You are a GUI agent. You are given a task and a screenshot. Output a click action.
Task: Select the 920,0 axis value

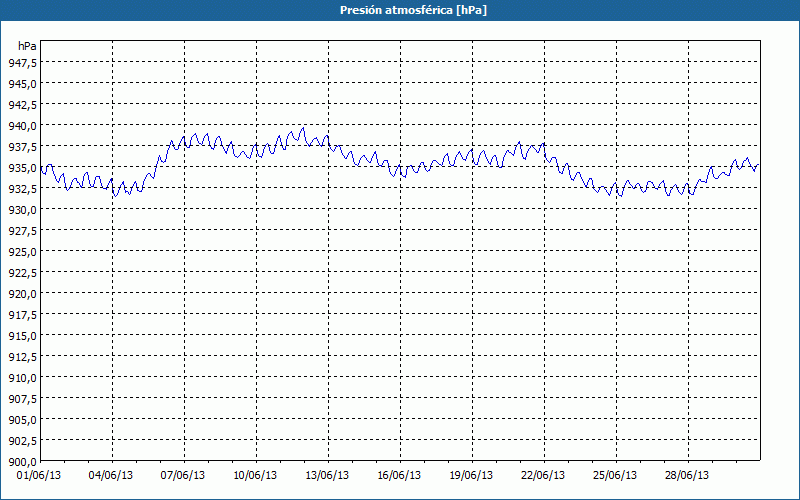point(22,293)
